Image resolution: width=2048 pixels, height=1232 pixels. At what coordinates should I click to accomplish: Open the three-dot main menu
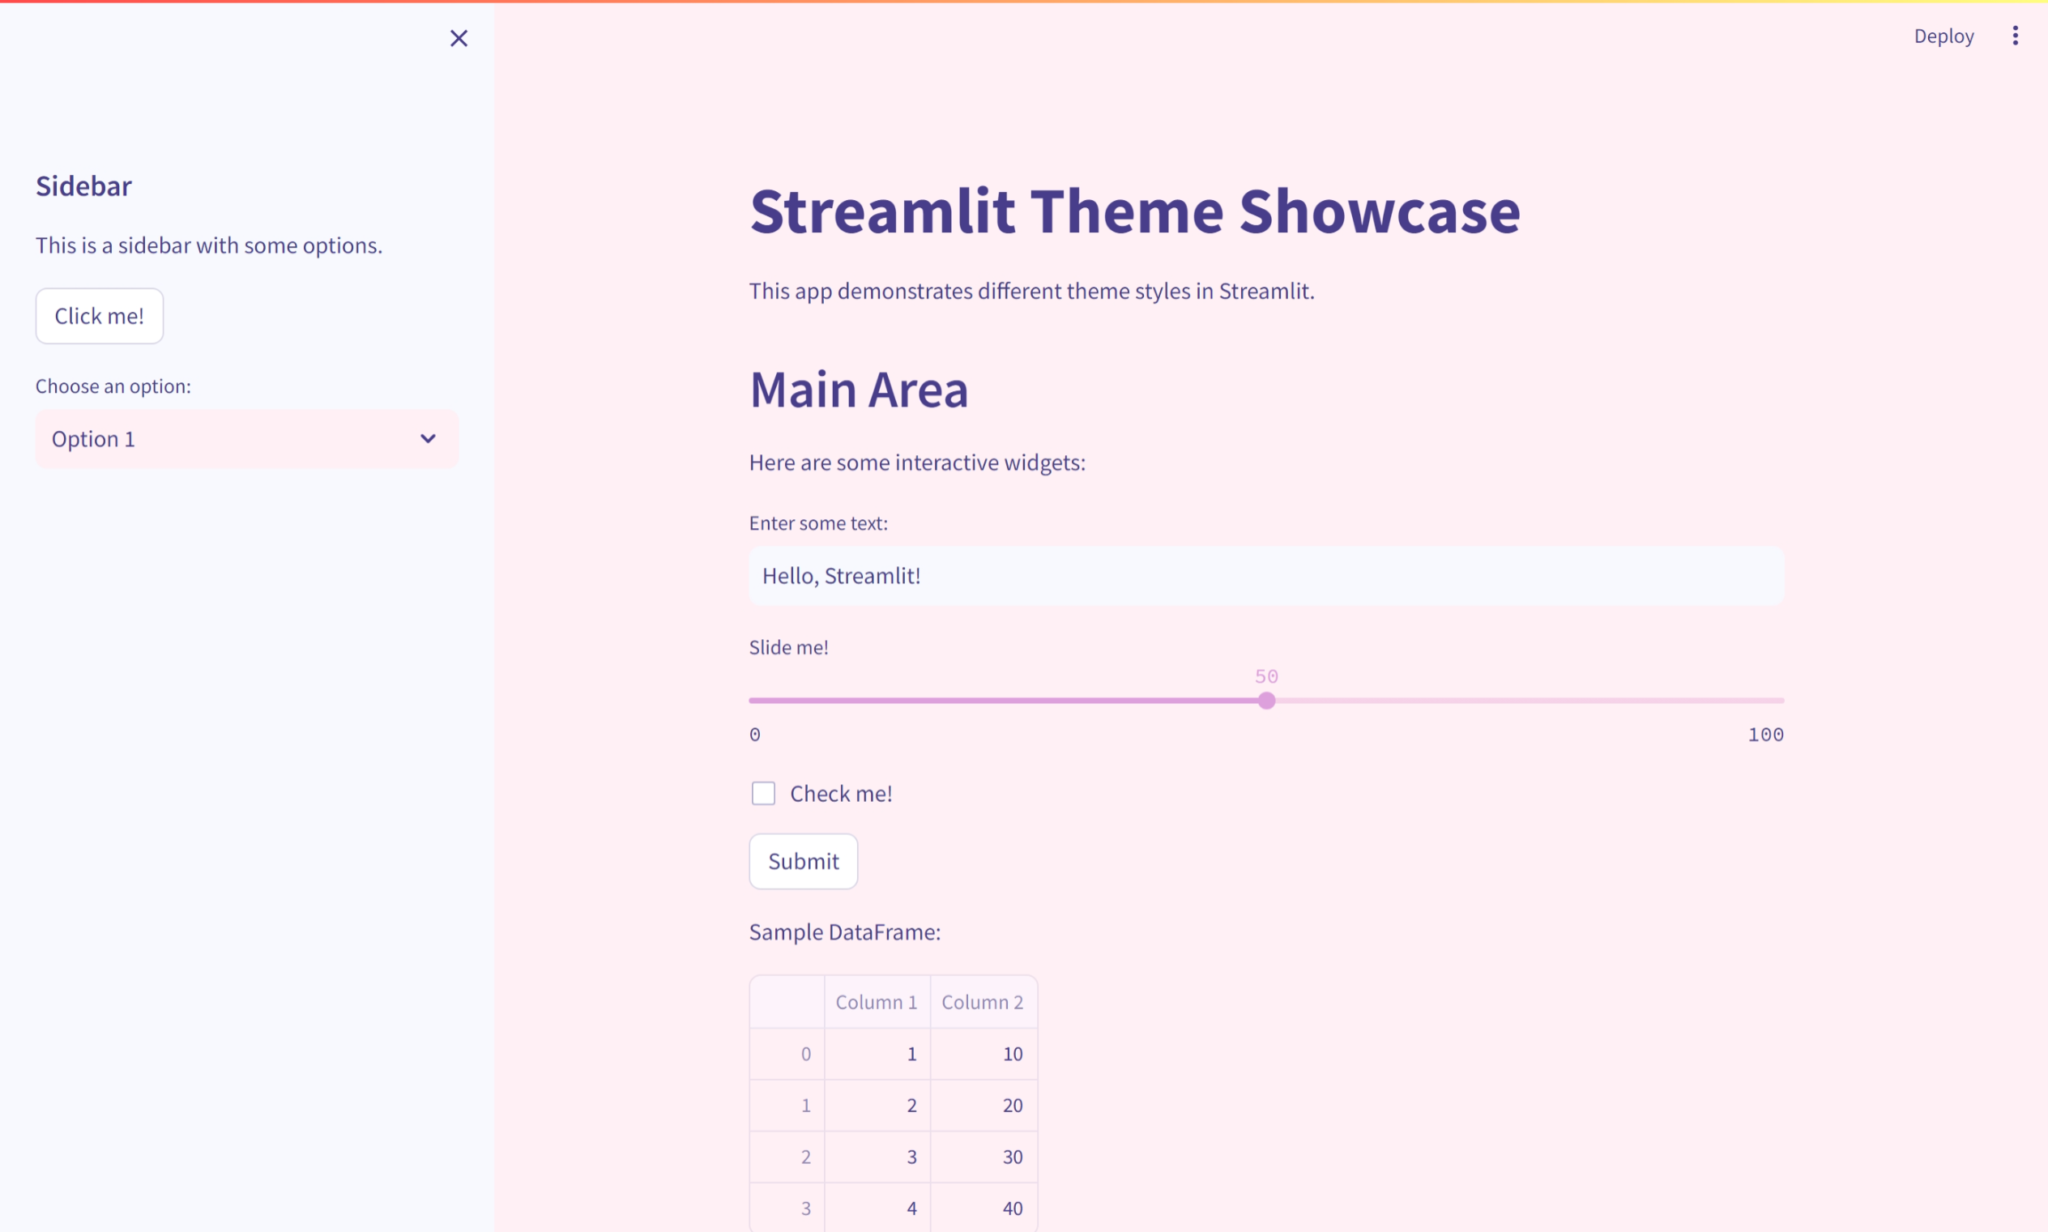[x=2015, y=36]
